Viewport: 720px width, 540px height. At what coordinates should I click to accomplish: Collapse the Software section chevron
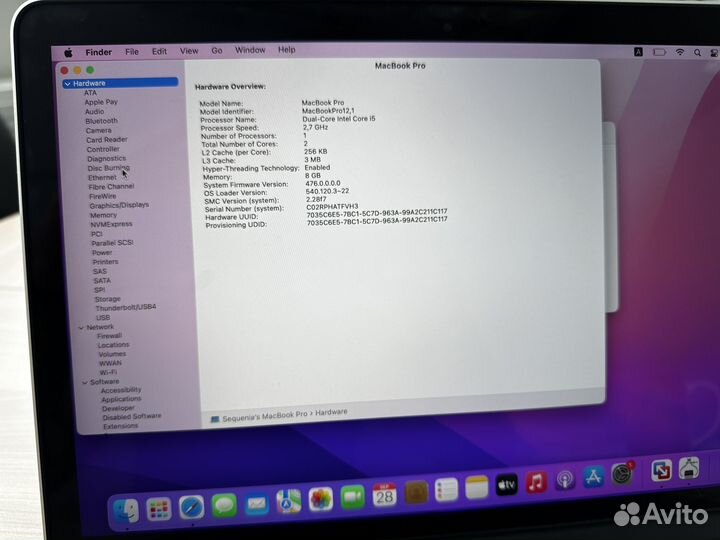pyautogui.click(x=85, y=382)
